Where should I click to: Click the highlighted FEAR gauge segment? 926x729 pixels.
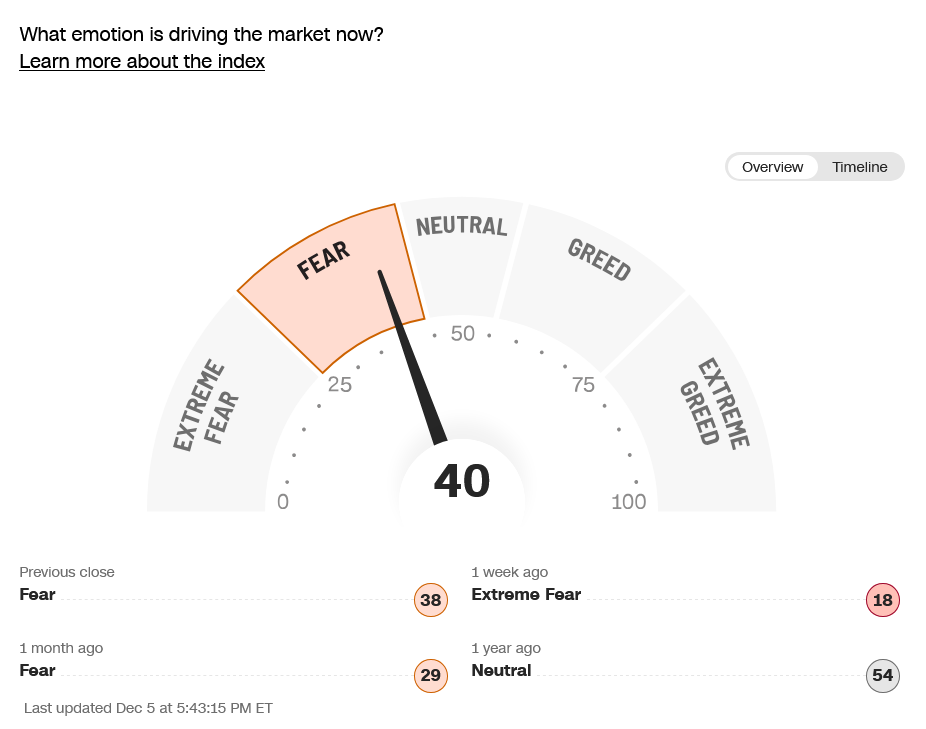330,275
